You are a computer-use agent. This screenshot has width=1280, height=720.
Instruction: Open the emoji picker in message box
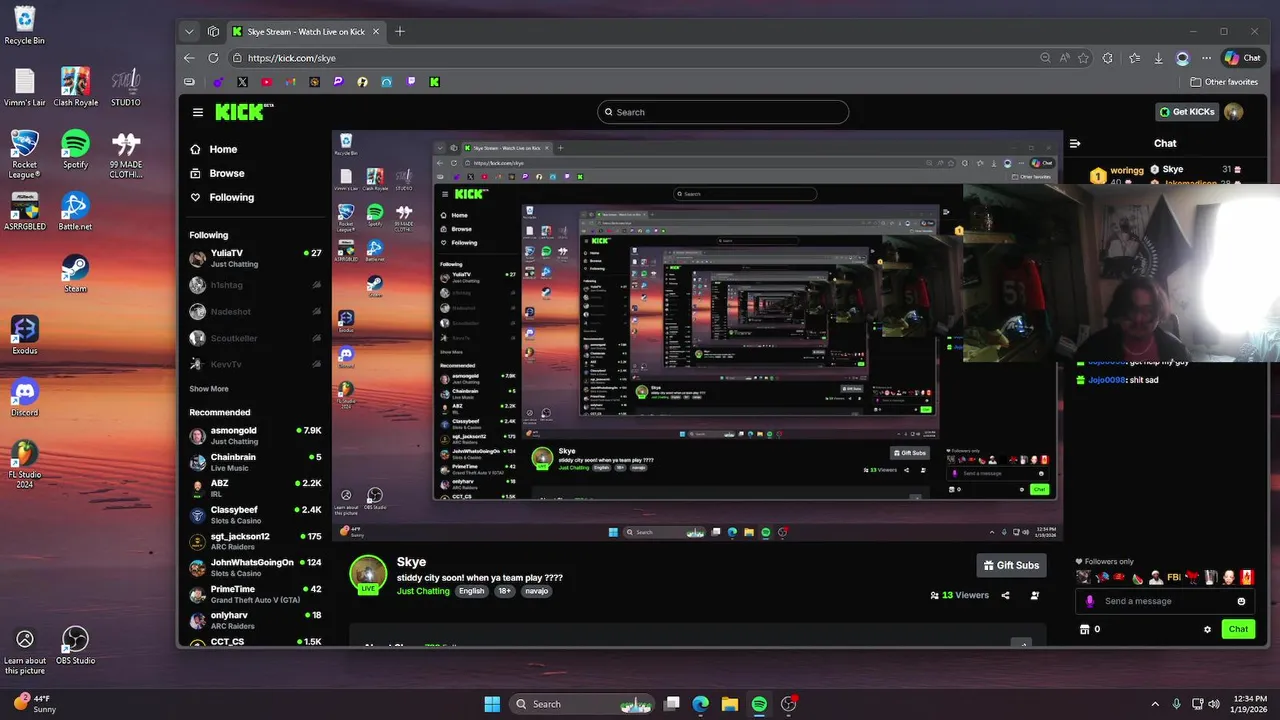[1241, 601]
